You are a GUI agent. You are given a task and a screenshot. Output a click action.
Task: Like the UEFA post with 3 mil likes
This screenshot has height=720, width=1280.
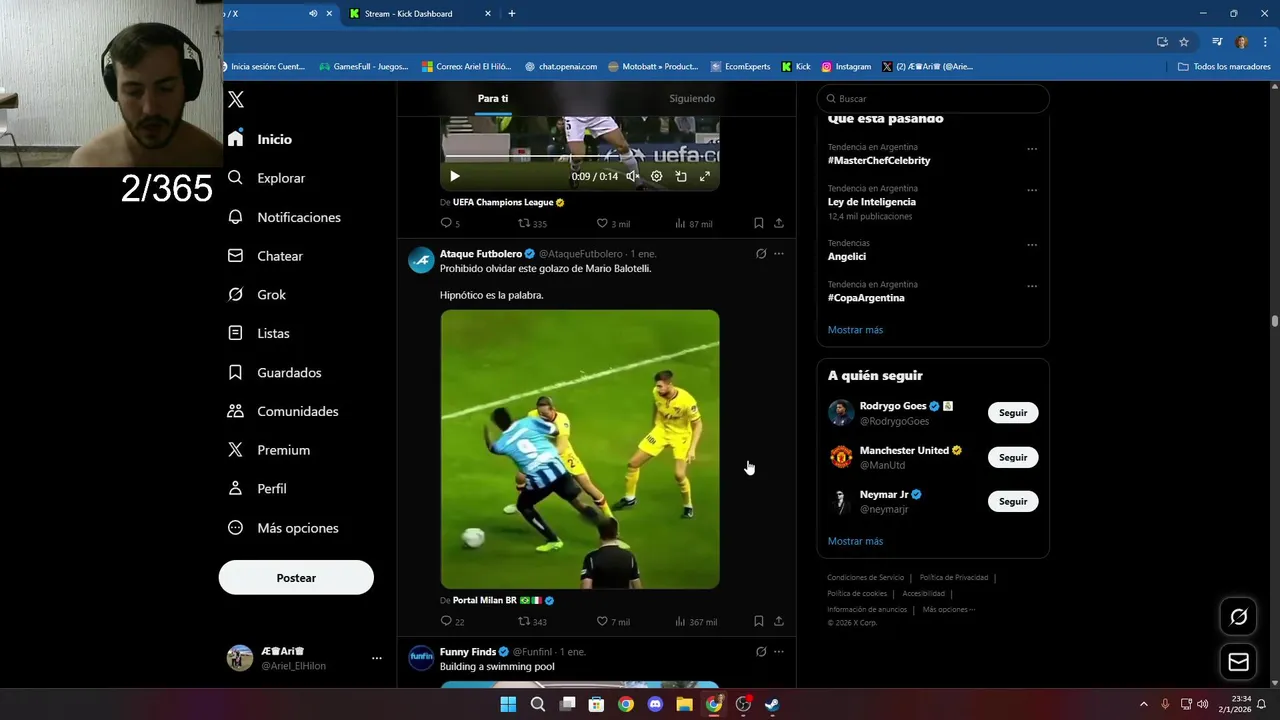pyautogui.click(x=613, y=223)
